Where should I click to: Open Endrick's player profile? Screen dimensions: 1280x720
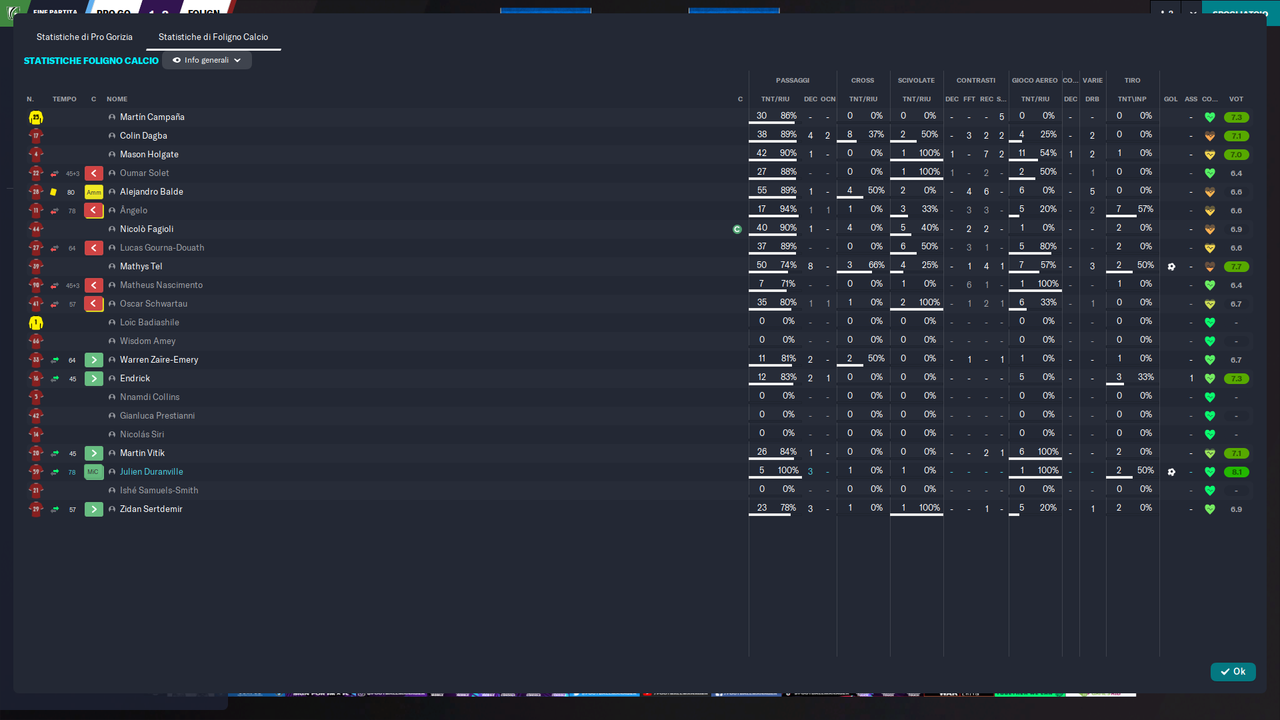click(135, 379)
